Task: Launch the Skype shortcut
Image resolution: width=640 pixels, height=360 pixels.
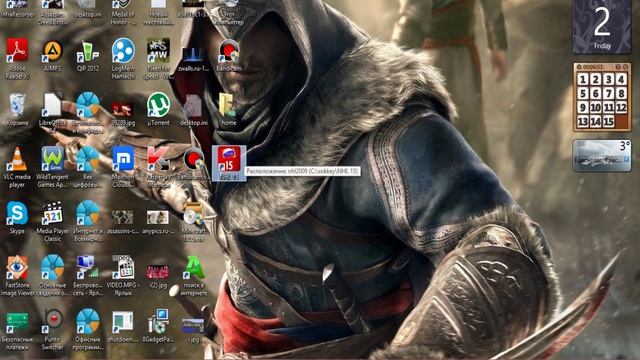Action: pos(17,213)
